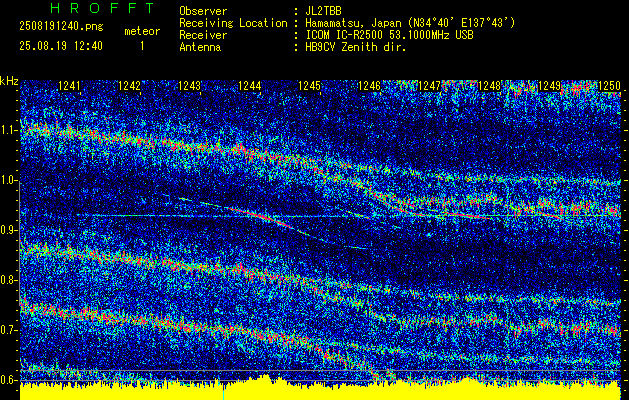The image size is (629, 400).
Task: Click the 1242 time marker
Action: tap(130, 86)
